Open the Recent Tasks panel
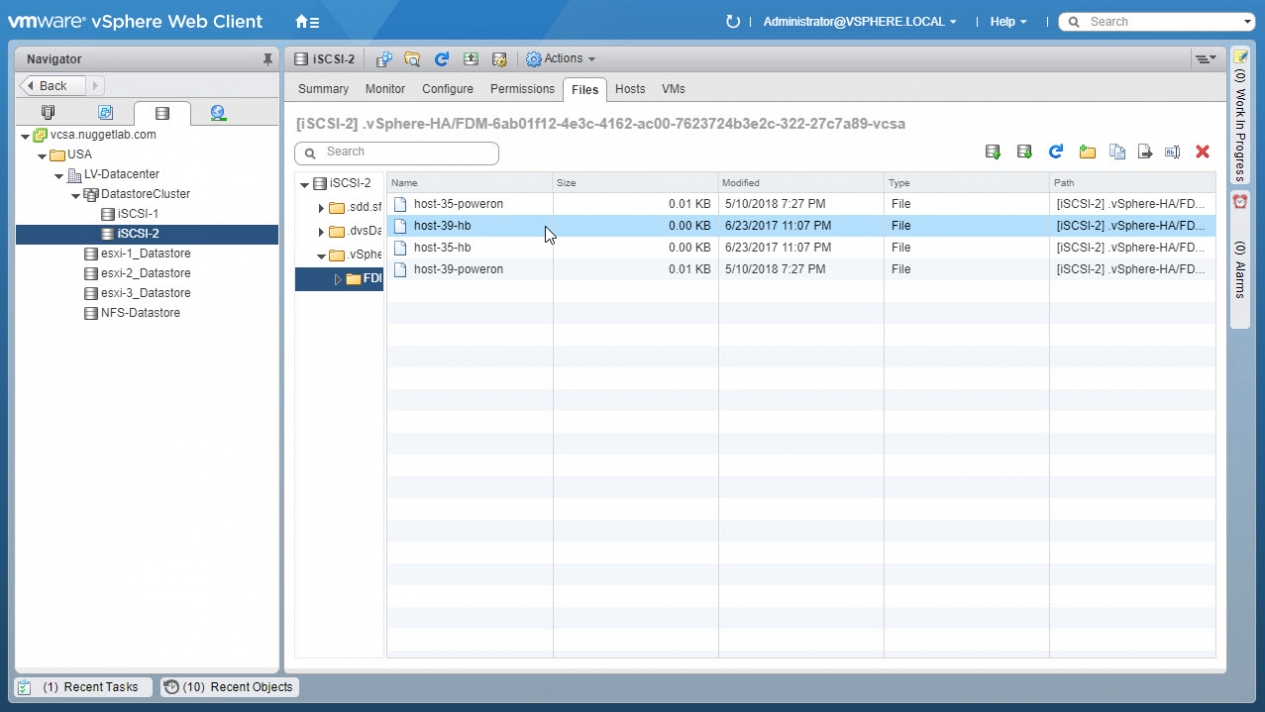The height and width of the screenshot is (712, 1265). tap(84, 687)
